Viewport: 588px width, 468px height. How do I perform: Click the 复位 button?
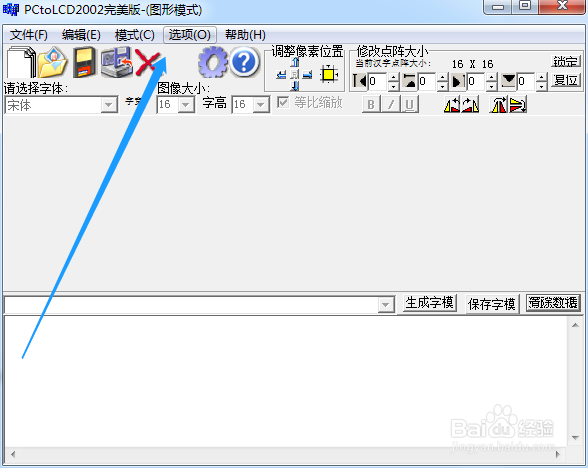click(566, 81)
